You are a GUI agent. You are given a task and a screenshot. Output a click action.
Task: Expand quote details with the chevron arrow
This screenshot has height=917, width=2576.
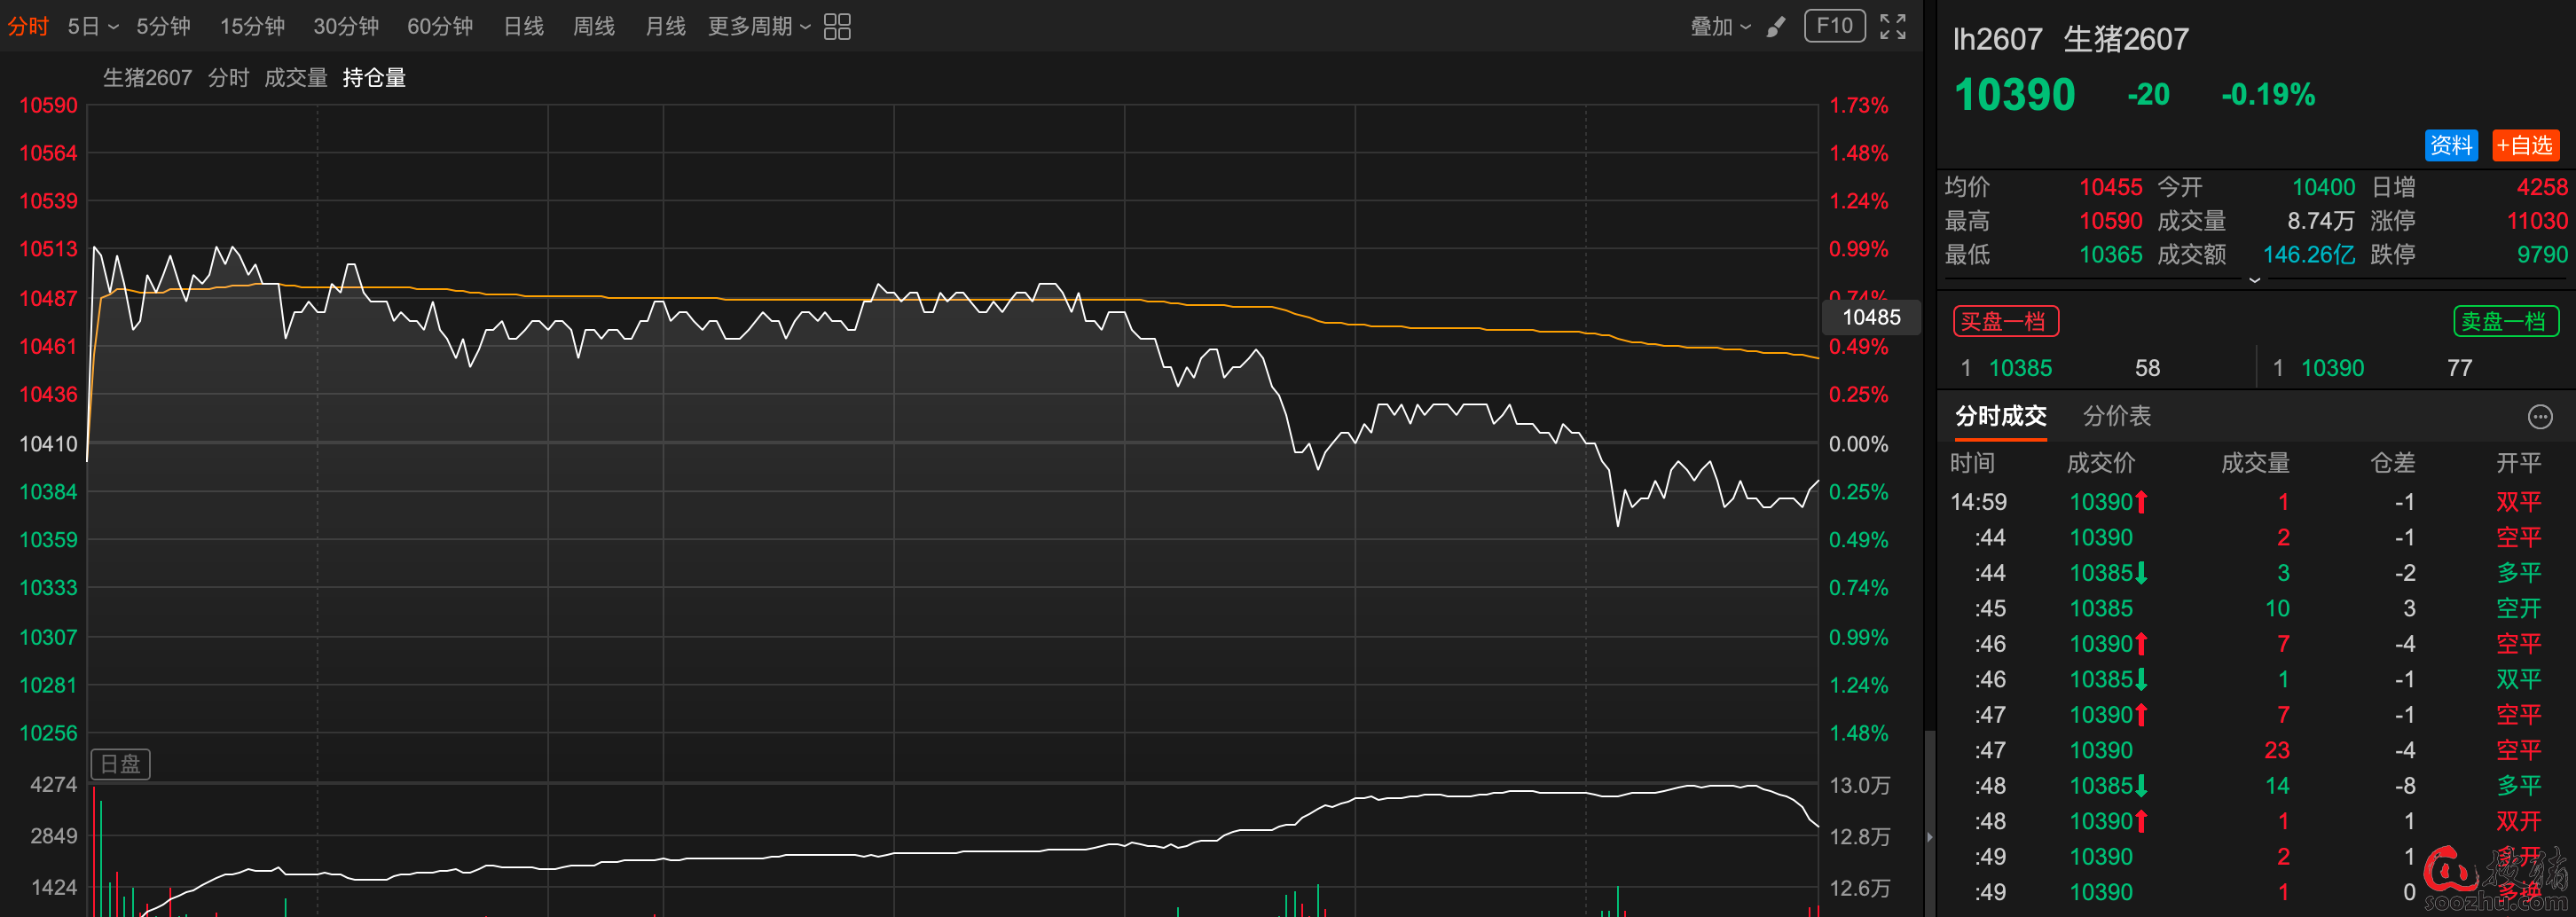tap(2254, 280)
